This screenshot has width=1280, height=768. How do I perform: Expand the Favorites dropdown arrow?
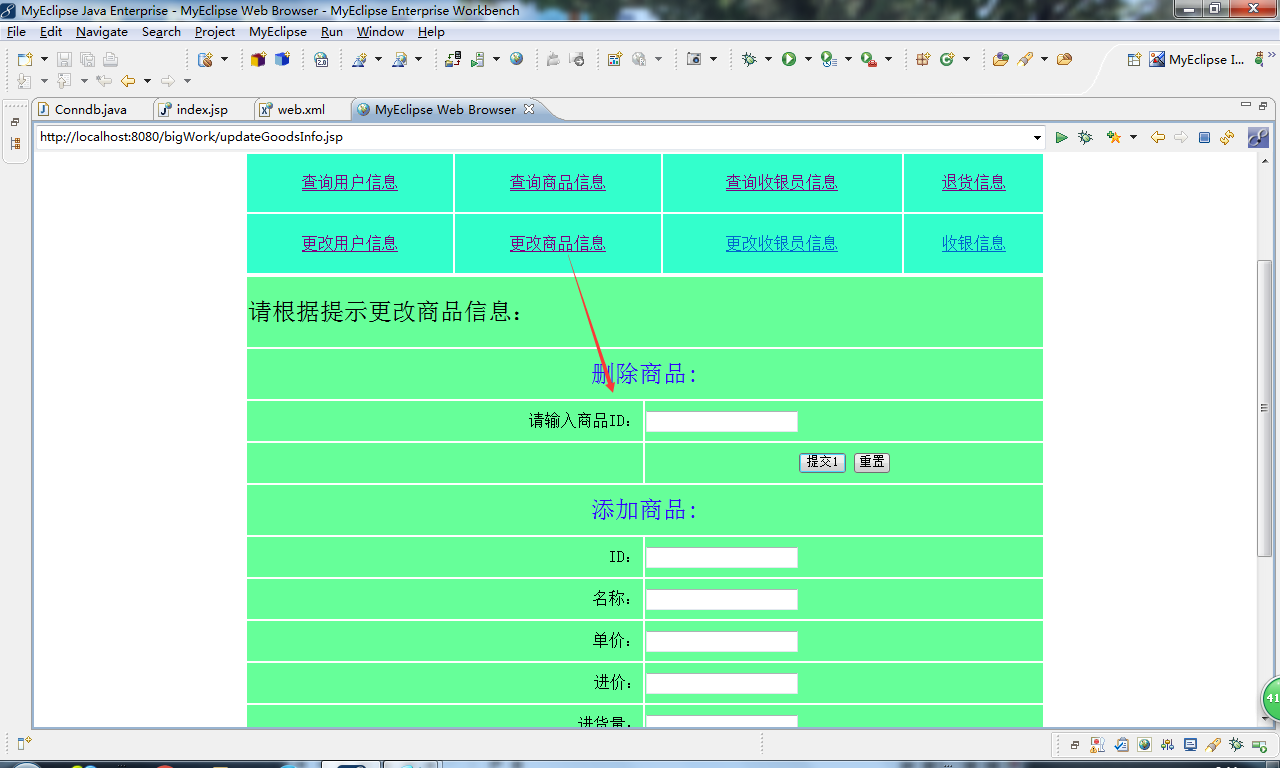point(1133,138)
